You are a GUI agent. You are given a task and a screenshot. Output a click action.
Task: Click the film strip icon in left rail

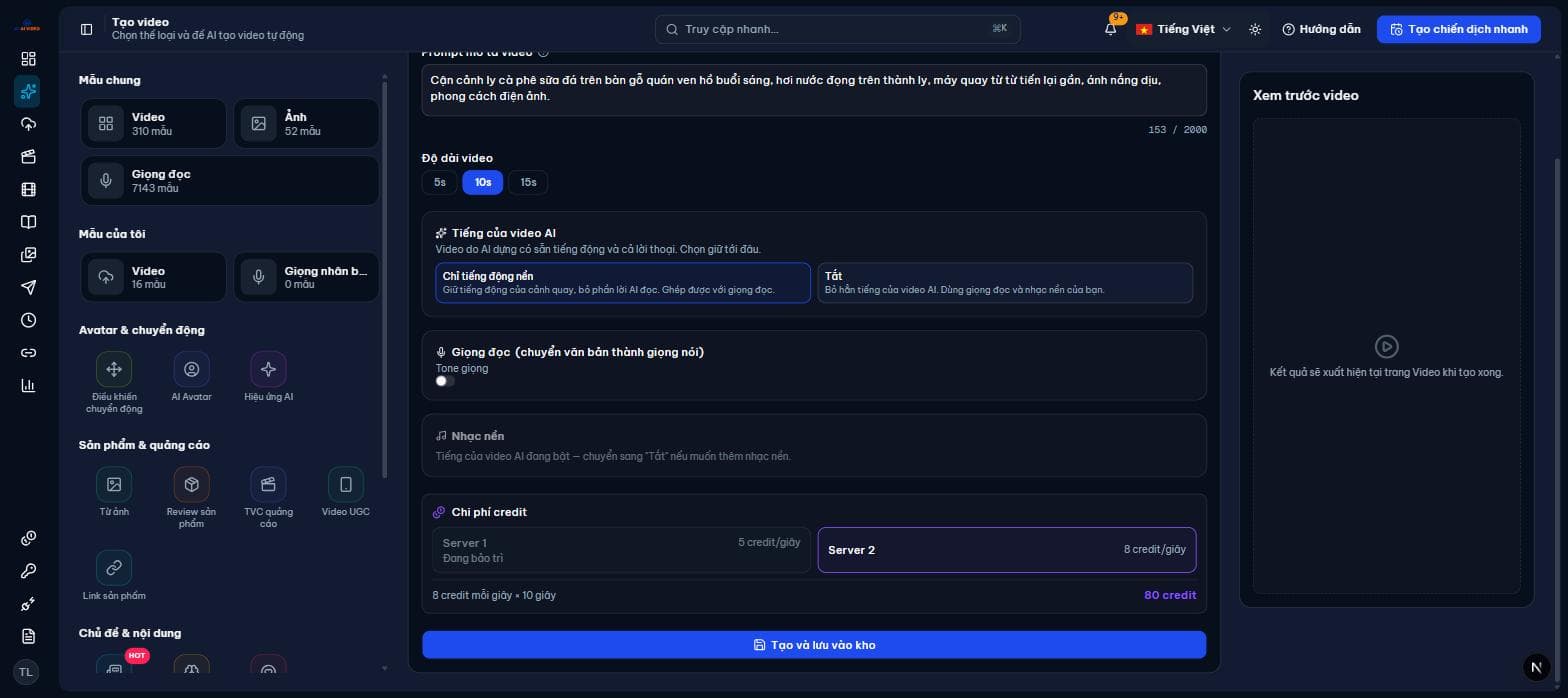[x=28, y=189]
